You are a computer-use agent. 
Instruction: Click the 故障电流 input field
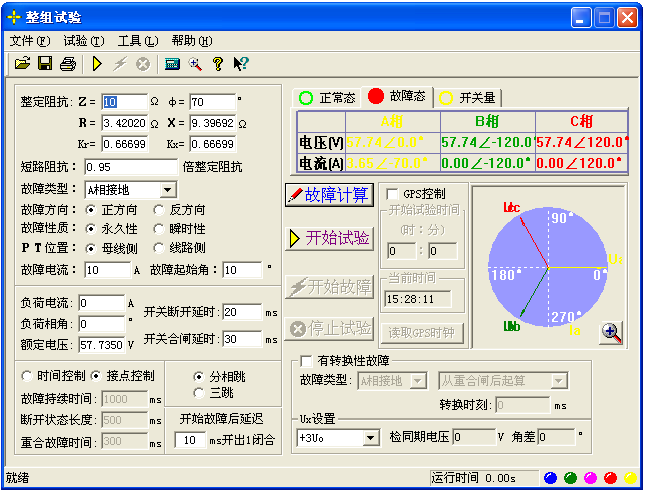(x=108, y=270)
